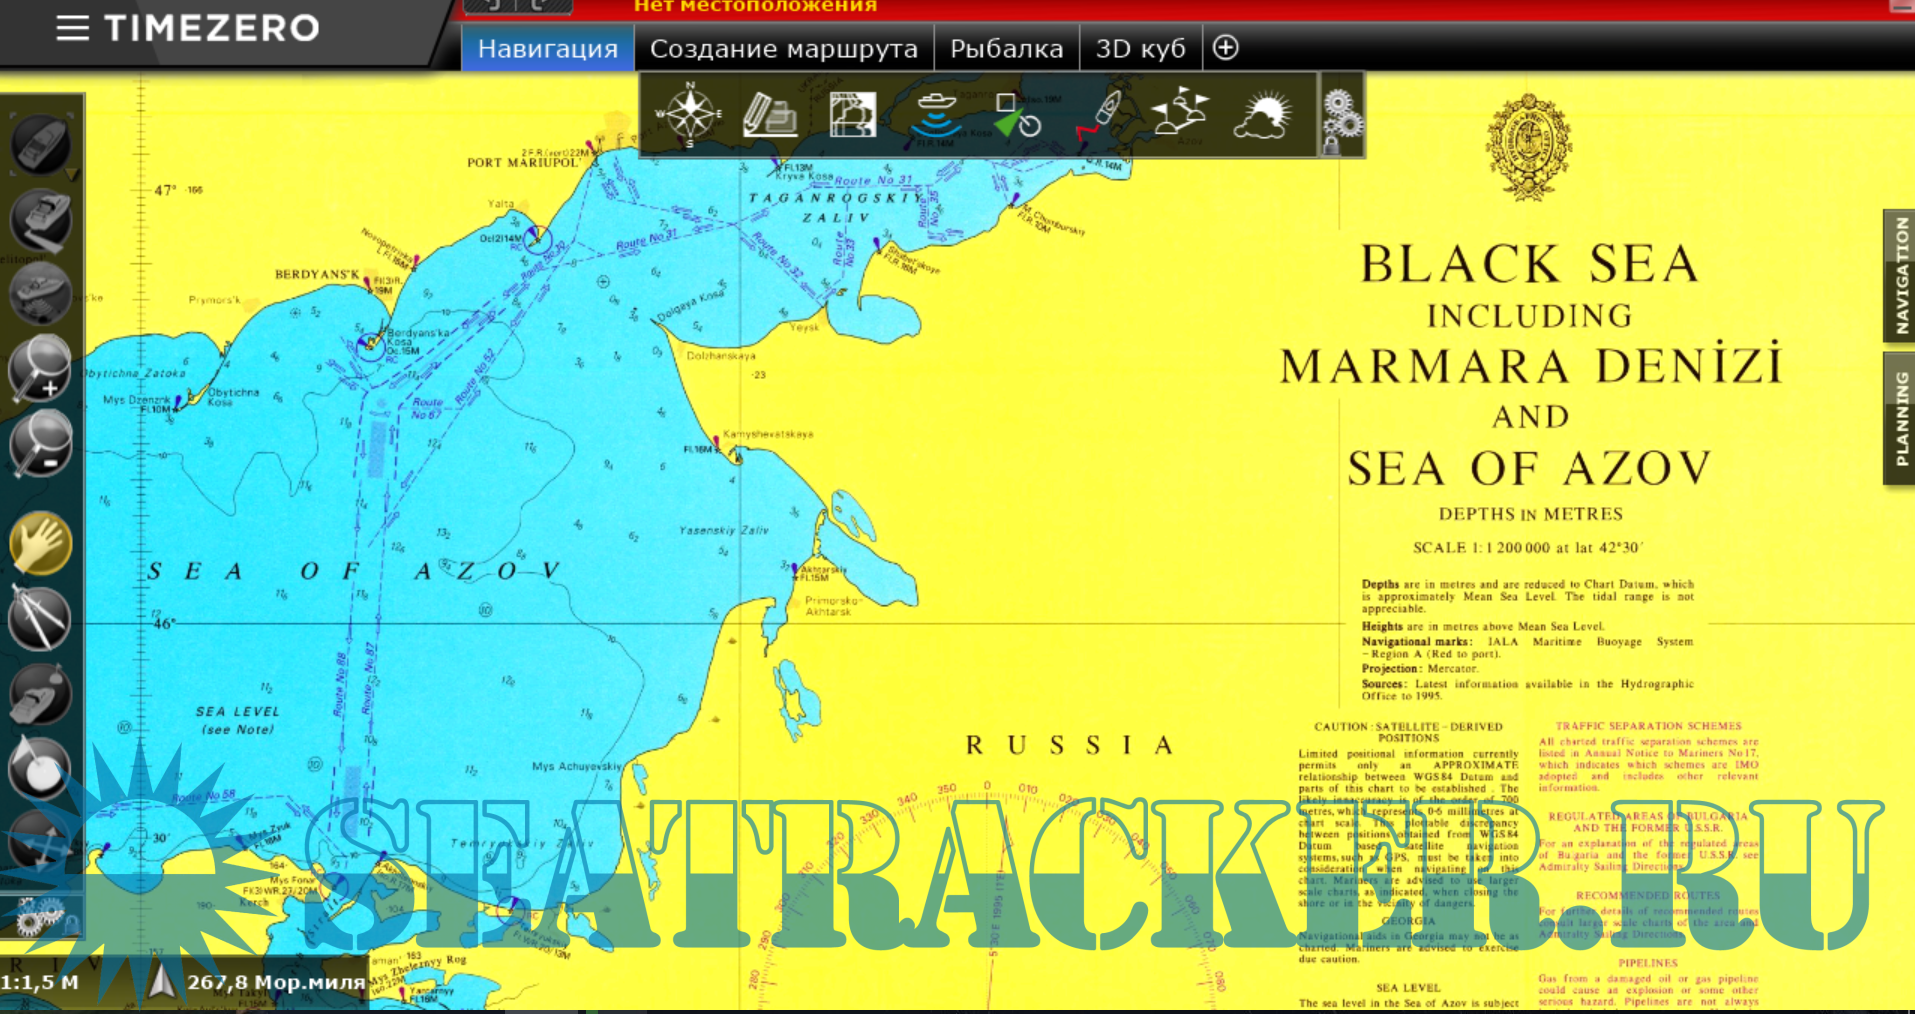Click the sounder boat-with-waves icon
Screen dimensions: 1915x1014
click(x=936, y=114)
